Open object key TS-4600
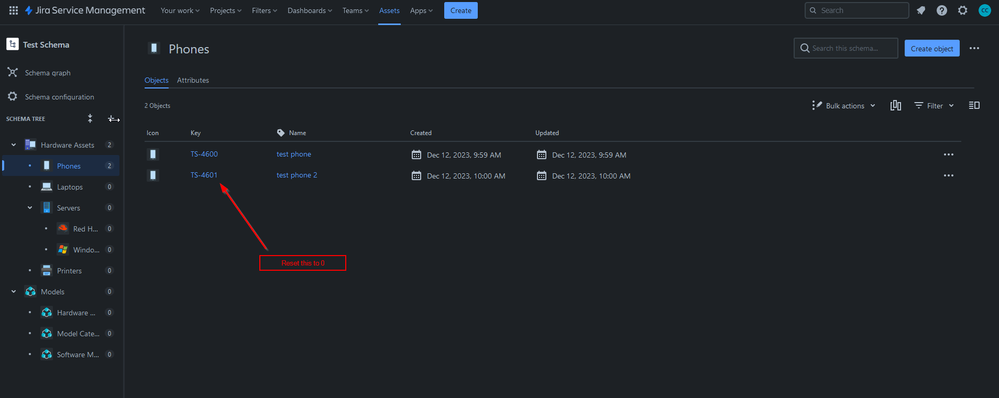999x398 pixels. [204, 154]
